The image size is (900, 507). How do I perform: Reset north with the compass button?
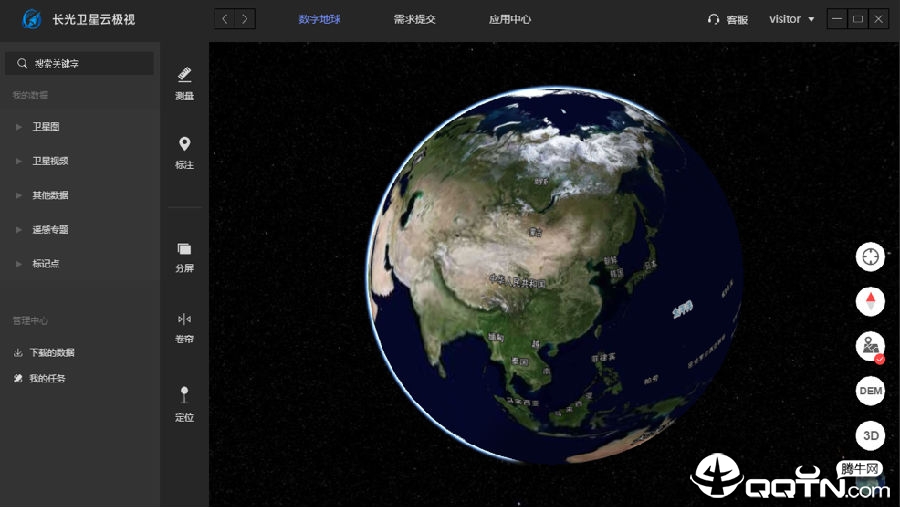click(870, 300)
